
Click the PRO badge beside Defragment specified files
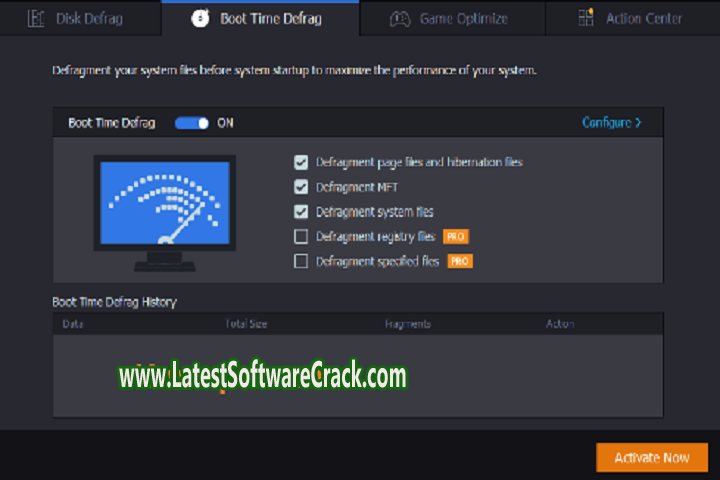pos(459,262)
